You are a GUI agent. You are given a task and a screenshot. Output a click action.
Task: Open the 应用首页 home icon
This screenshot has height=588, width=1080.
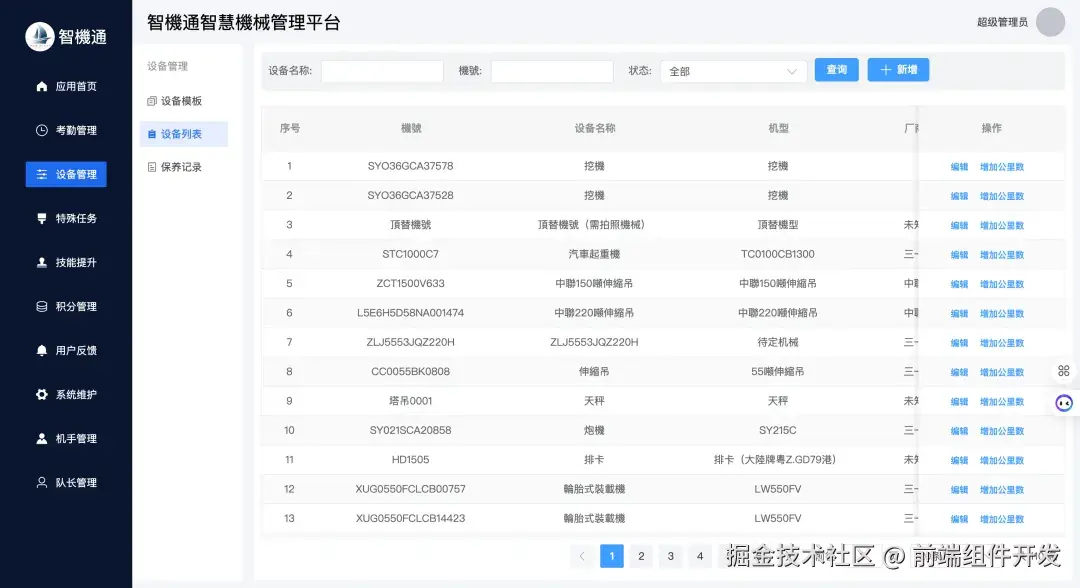37,86
